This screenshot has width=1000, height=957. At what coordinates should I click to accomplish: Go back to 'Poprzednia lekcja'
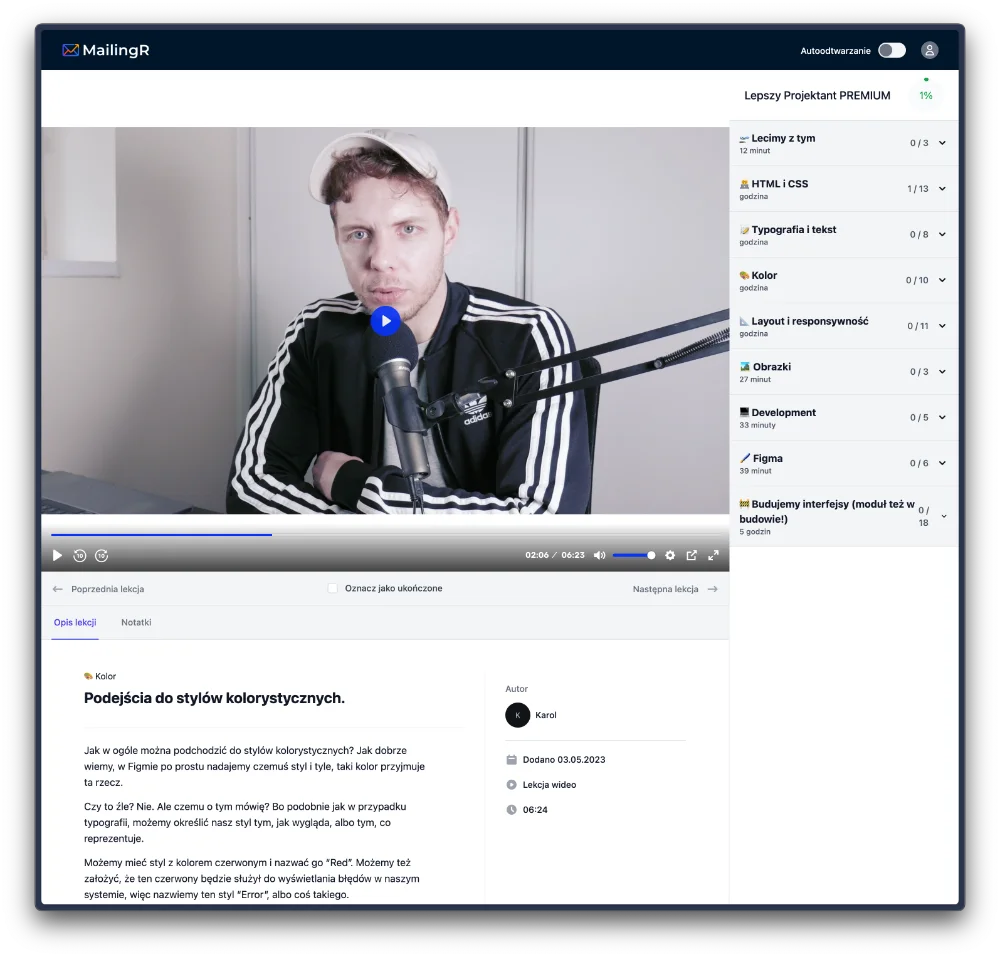pyautogui.click(x=98, y=589)
